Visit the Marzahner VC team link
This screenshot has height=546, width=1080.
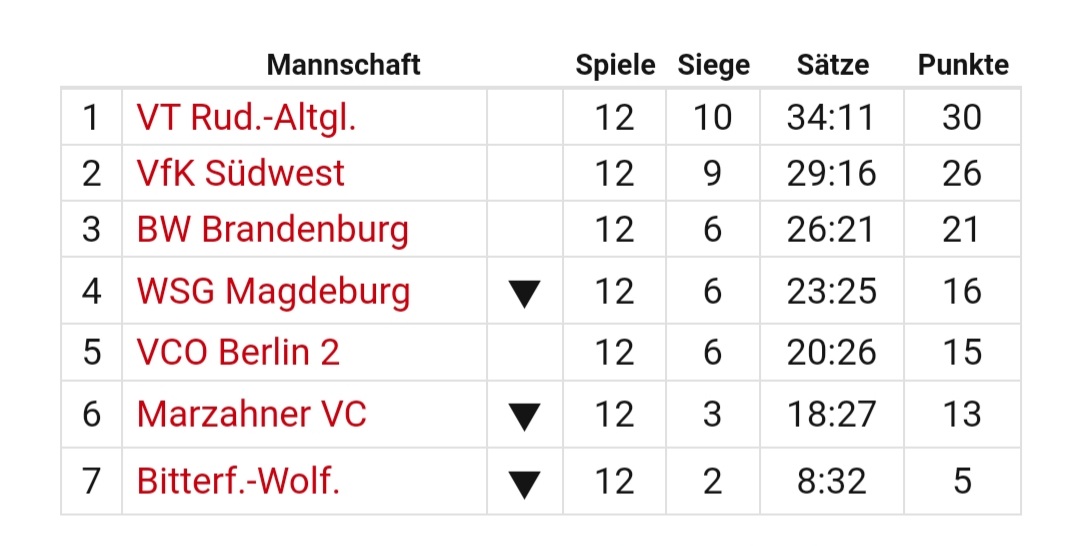tap(251, 414)
